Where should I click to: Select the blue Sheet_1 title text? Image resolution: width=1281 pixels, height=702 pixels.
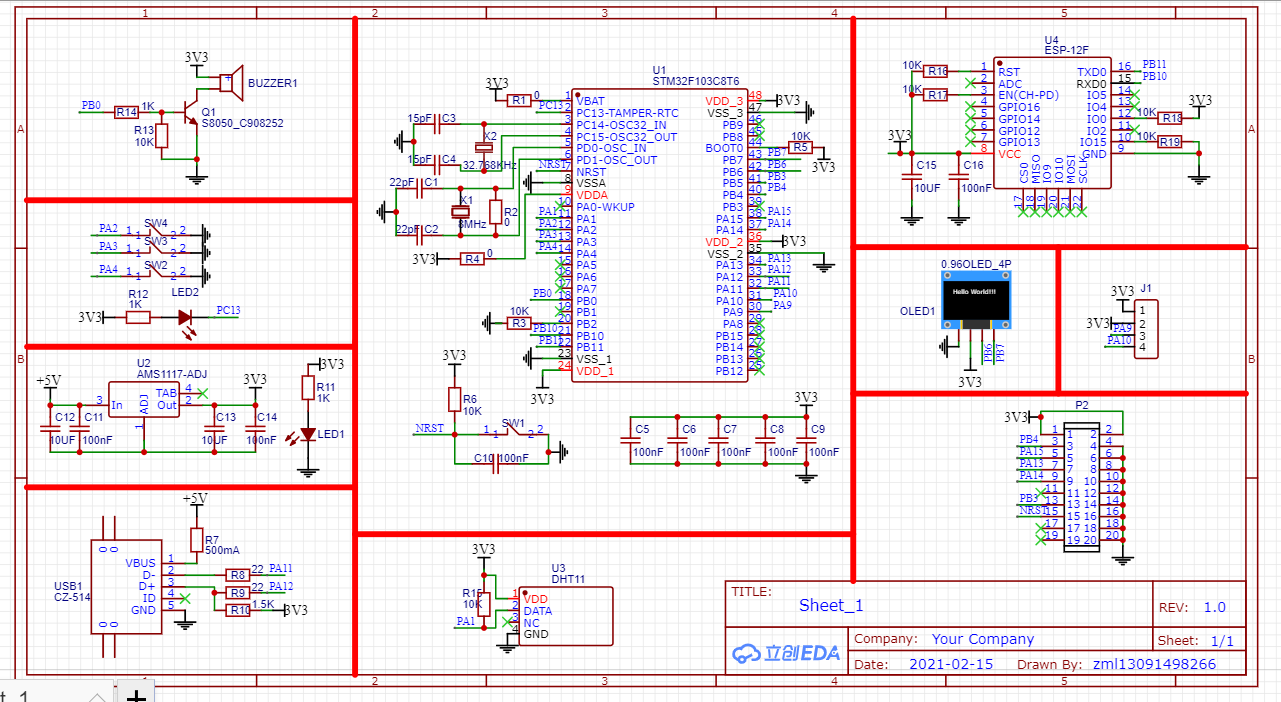coord(830,605)
